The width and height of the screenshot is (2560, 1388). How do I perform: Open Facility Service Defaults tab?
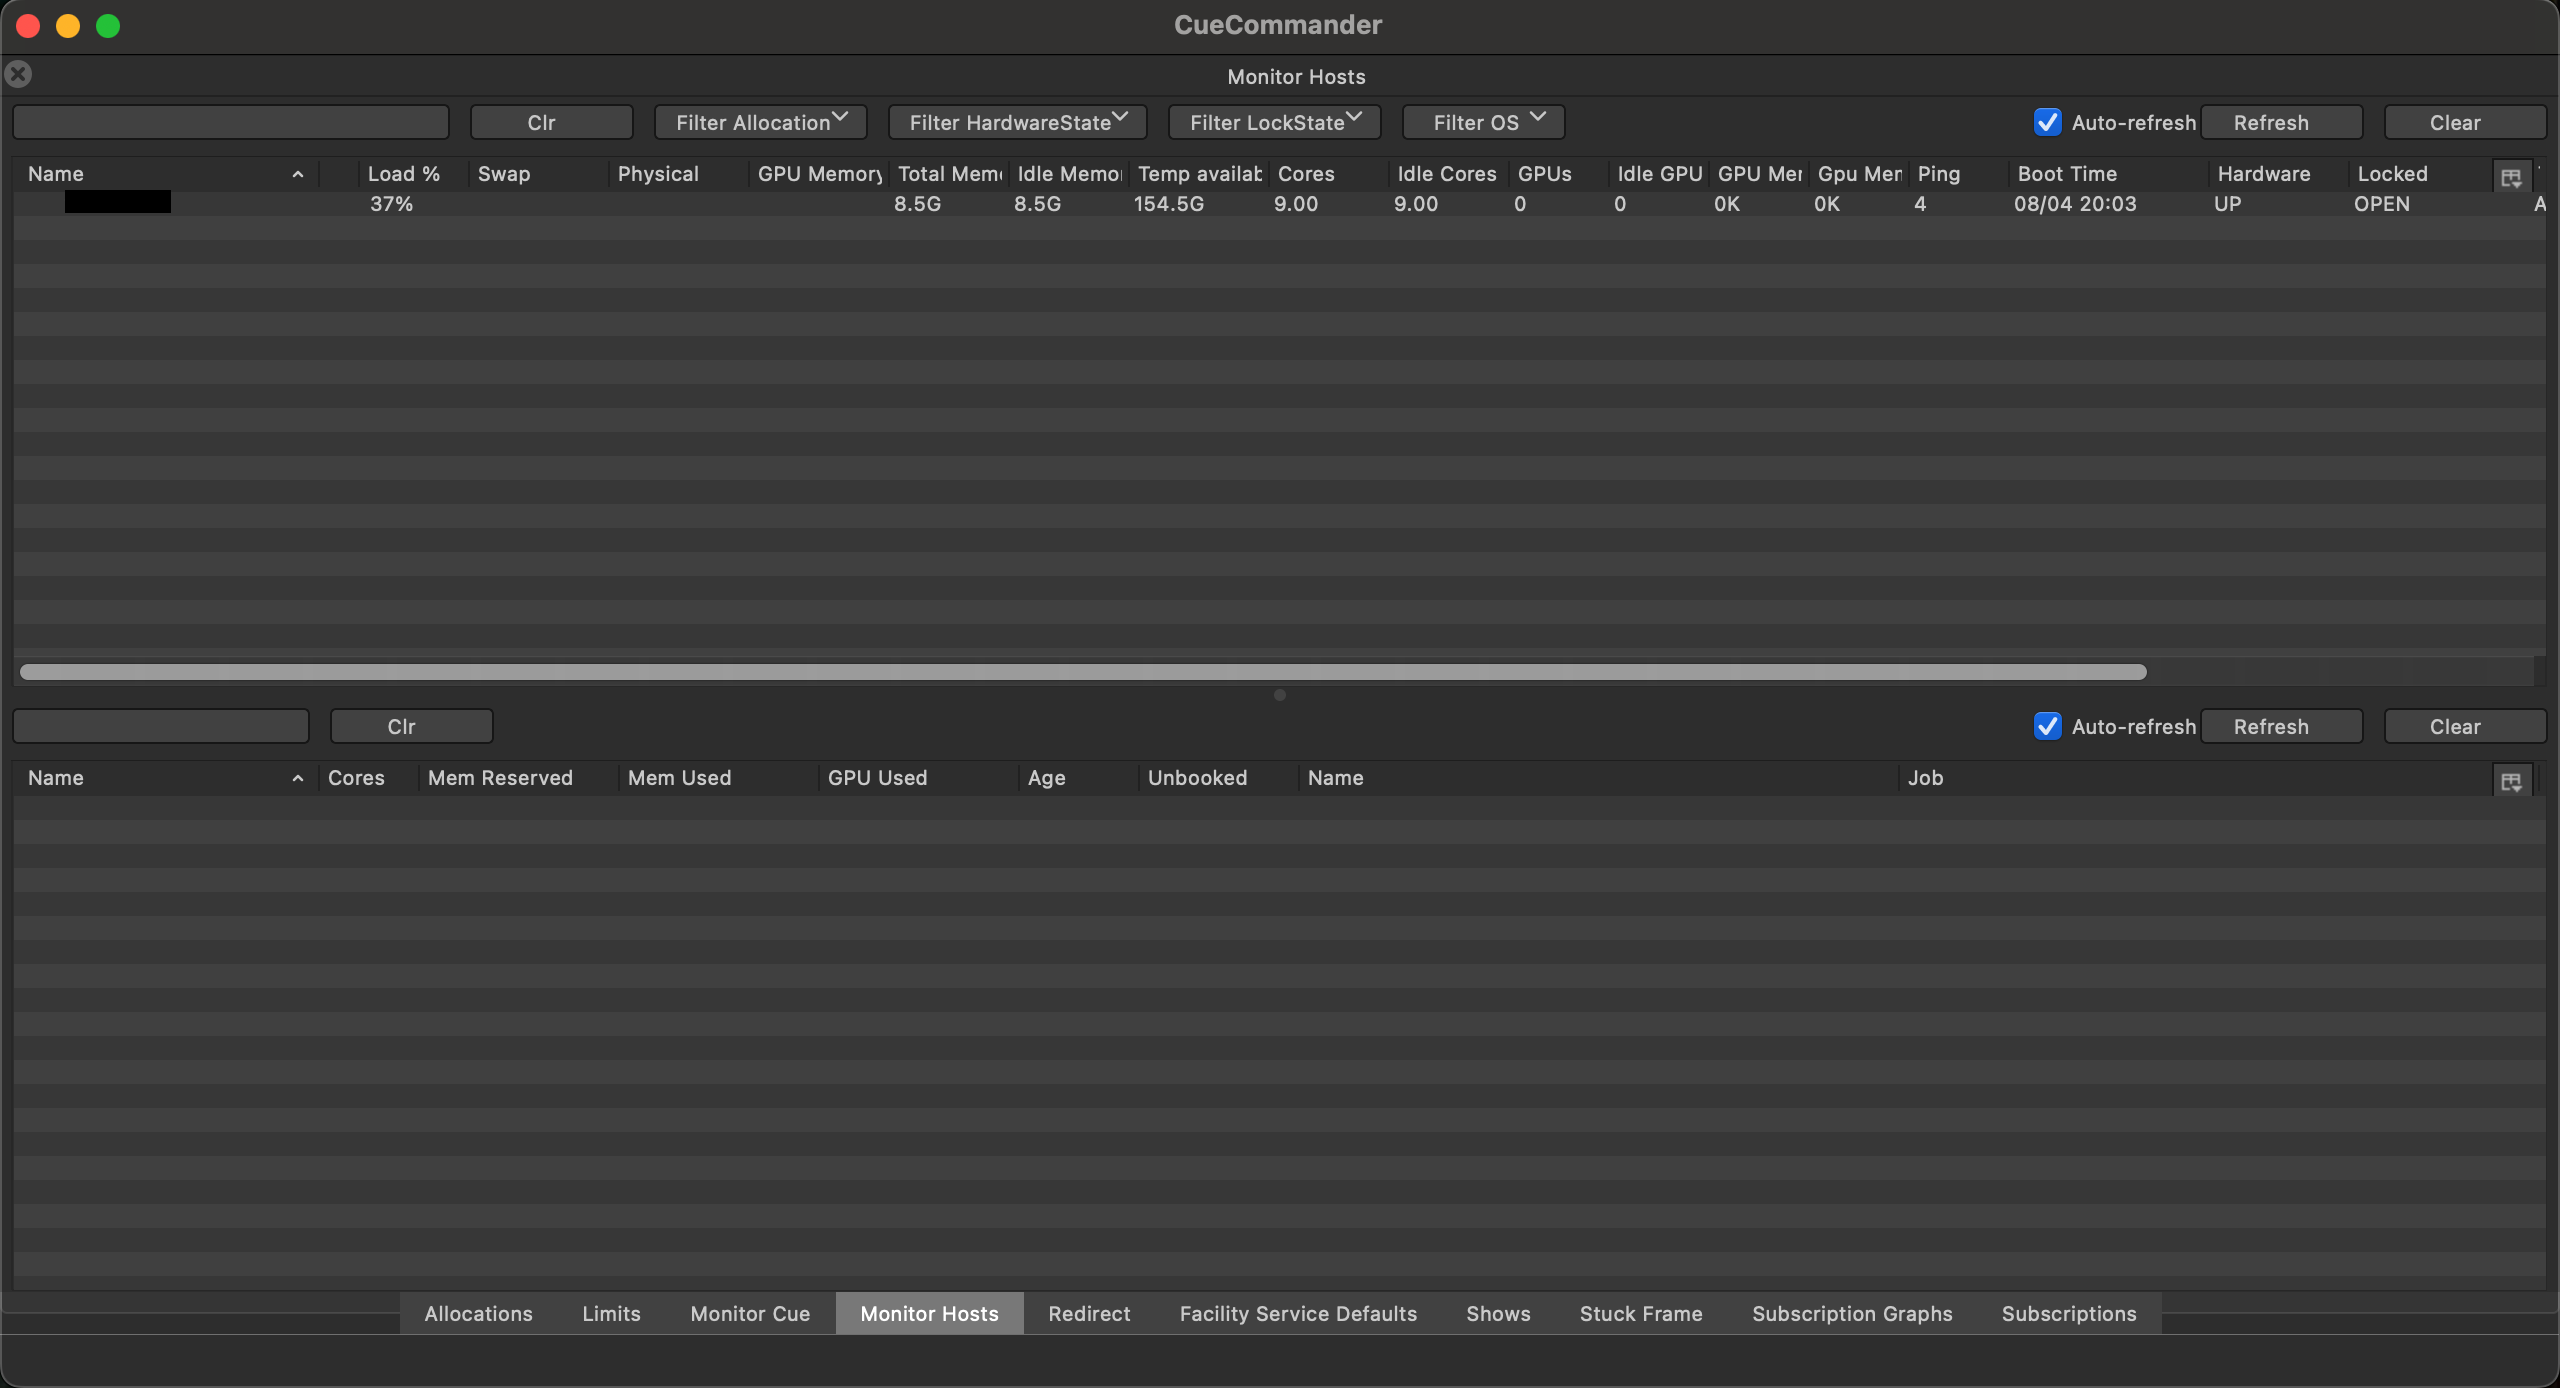[1298, 1314]
